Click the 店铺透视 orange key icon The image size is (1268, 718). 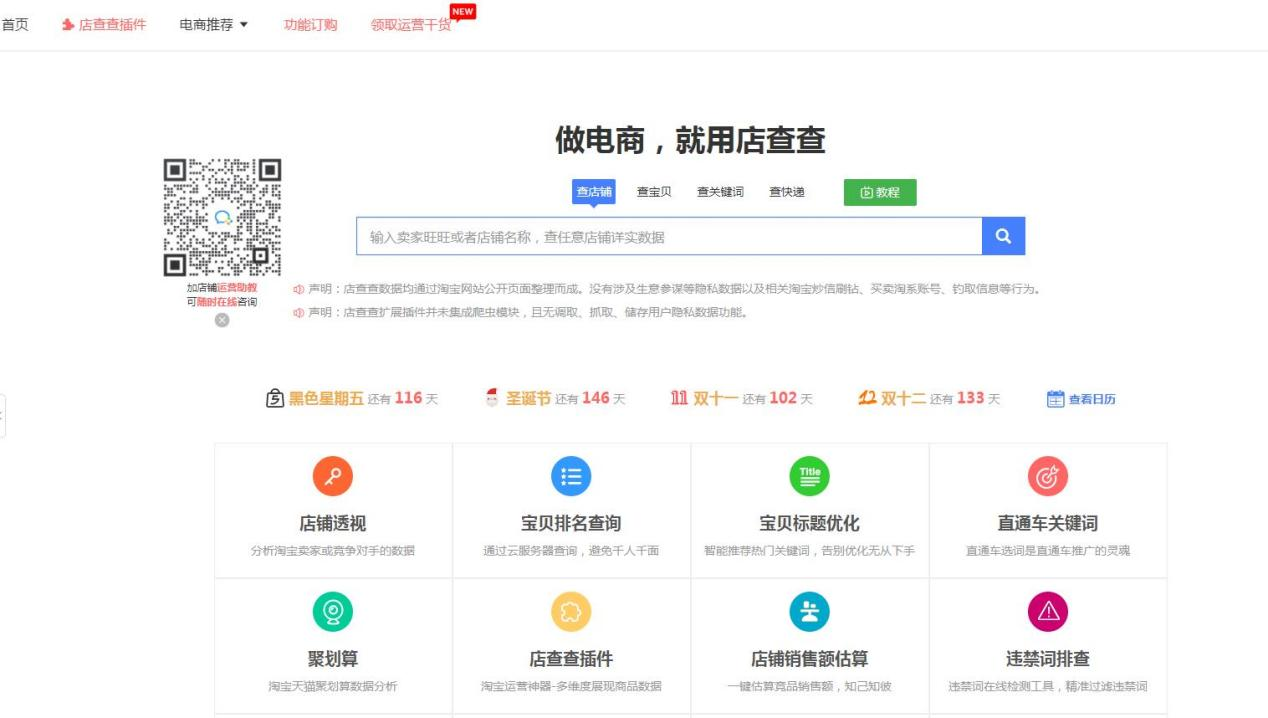click(x=333, y=476)
